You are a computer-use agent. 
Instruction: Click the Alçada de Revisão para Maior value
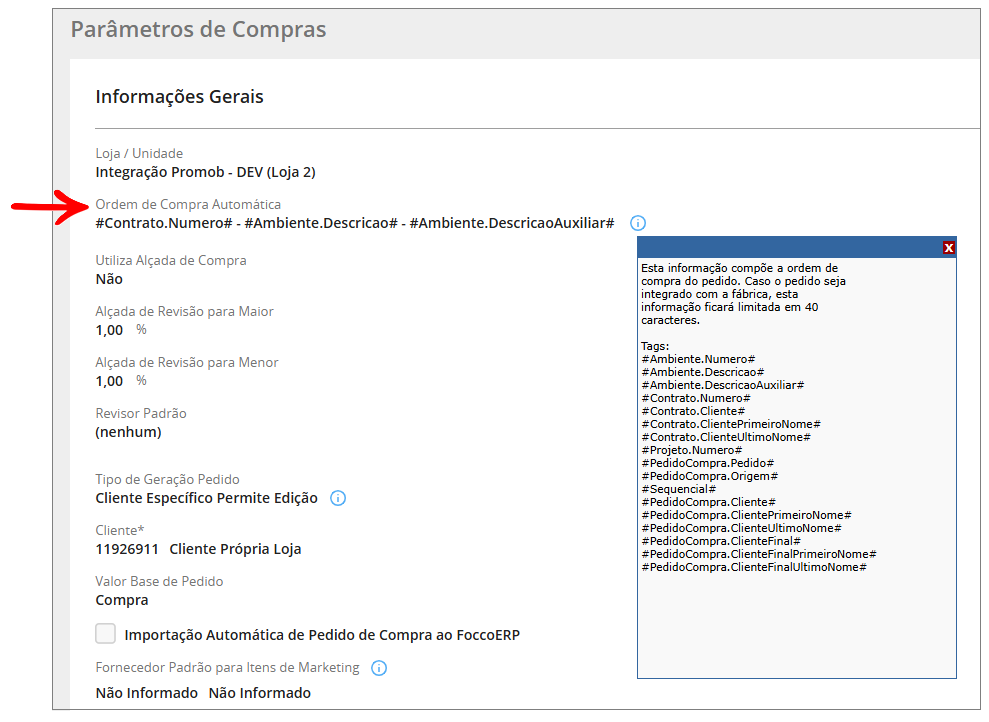coord(109,331)
